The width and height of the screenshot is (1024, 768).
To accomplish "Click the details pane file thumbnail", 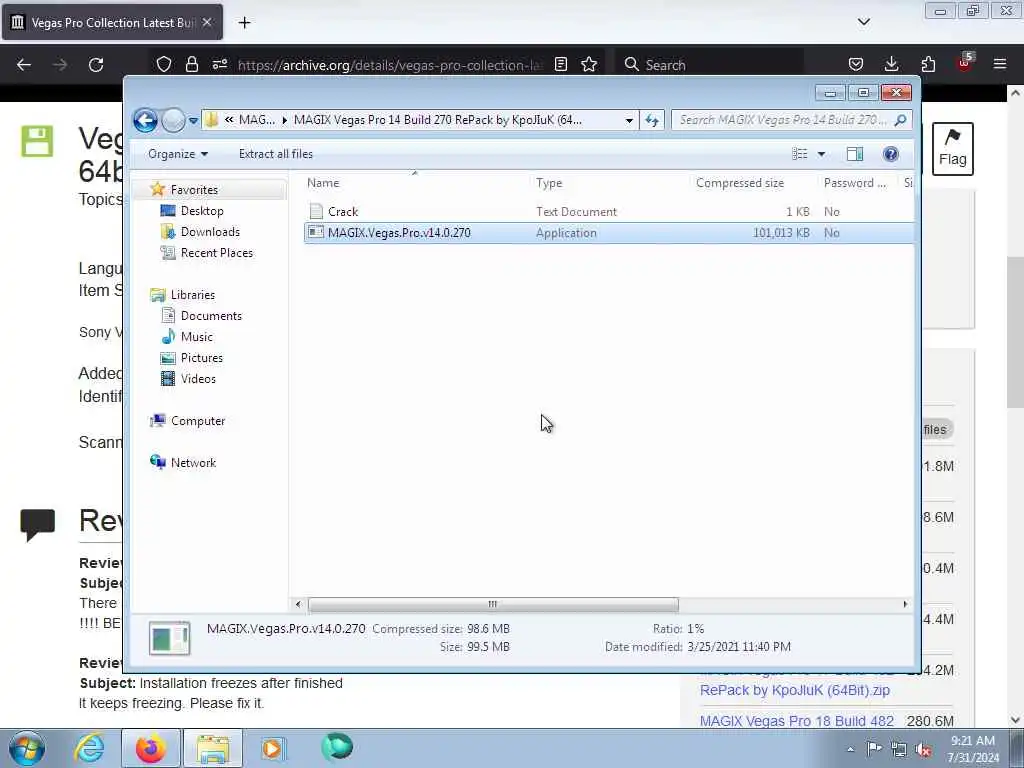I will pyautogui.click(x=169, y=638).
